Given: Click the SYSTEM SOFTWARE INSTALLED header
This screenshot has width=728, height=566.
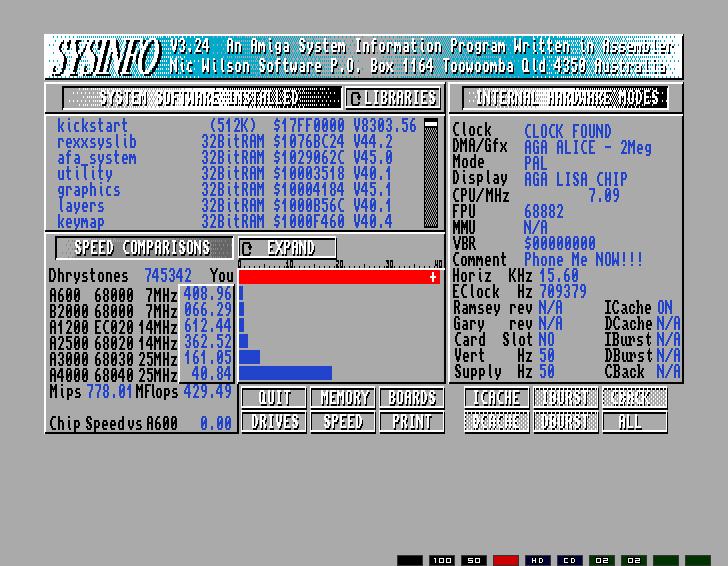Looking at the screenshot, I should [202, 98].
